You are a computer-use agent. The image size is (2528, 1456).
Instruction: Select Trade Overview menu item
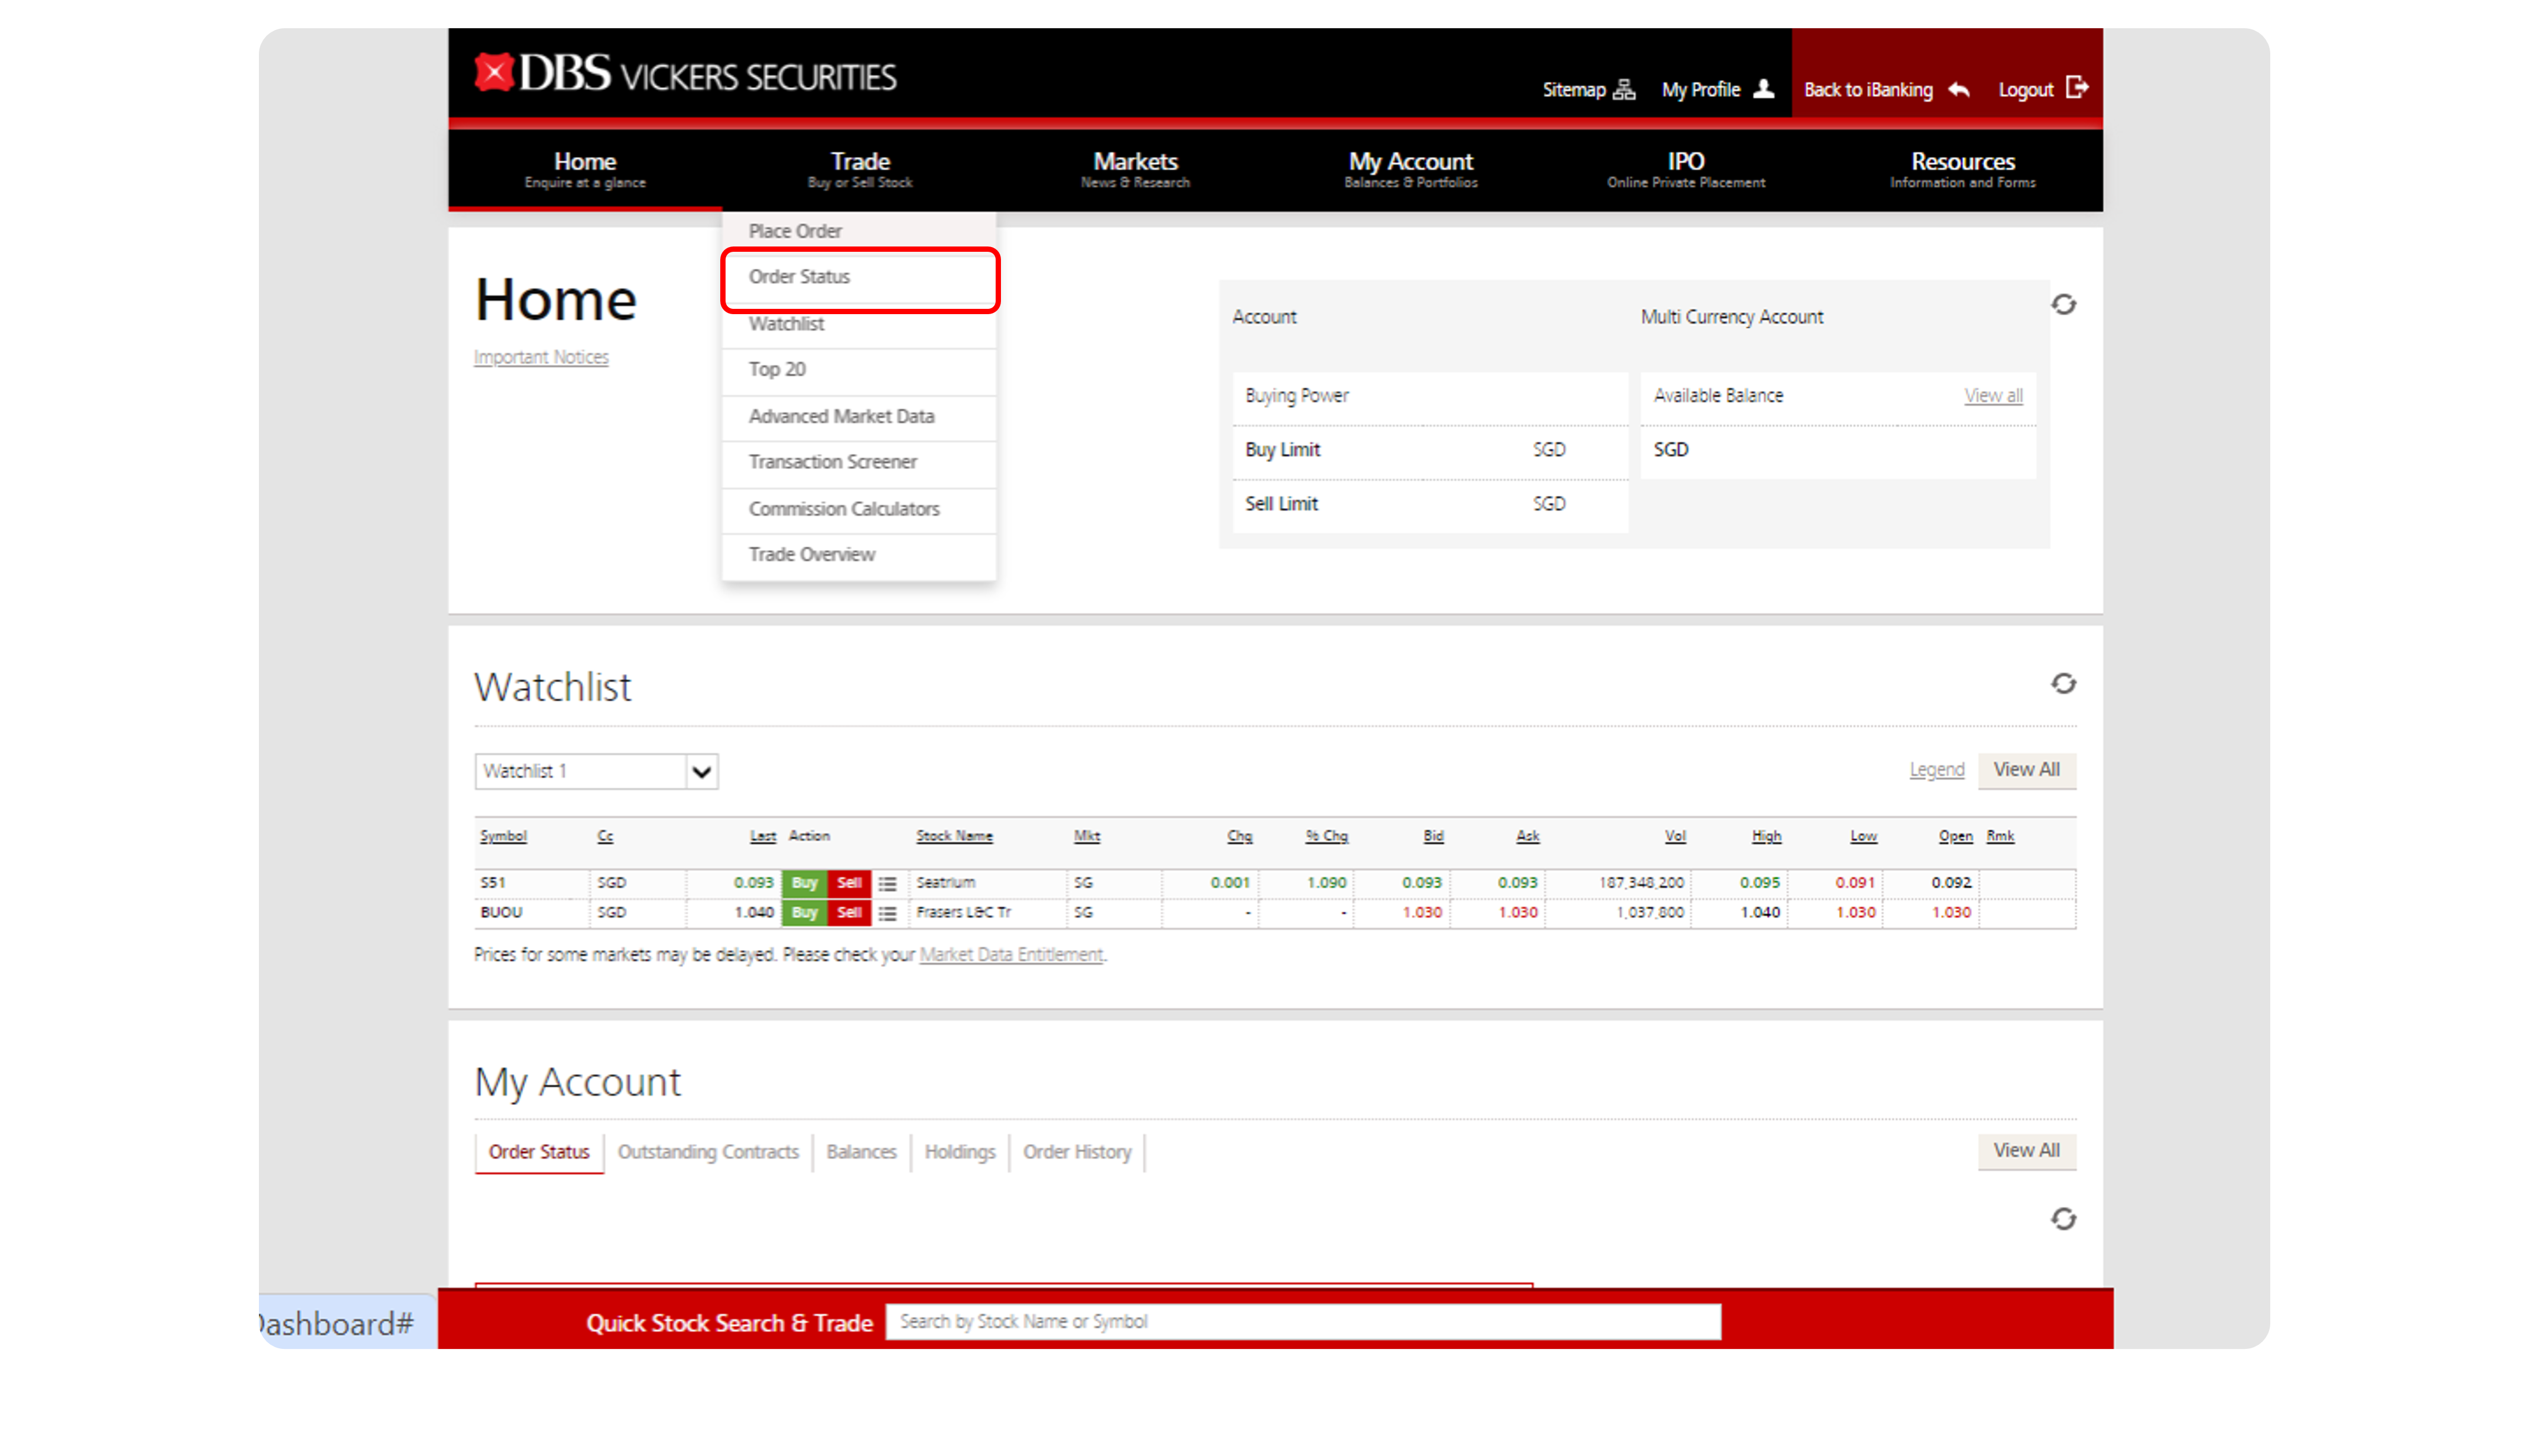pyautogui.click(x=859, y=555)
